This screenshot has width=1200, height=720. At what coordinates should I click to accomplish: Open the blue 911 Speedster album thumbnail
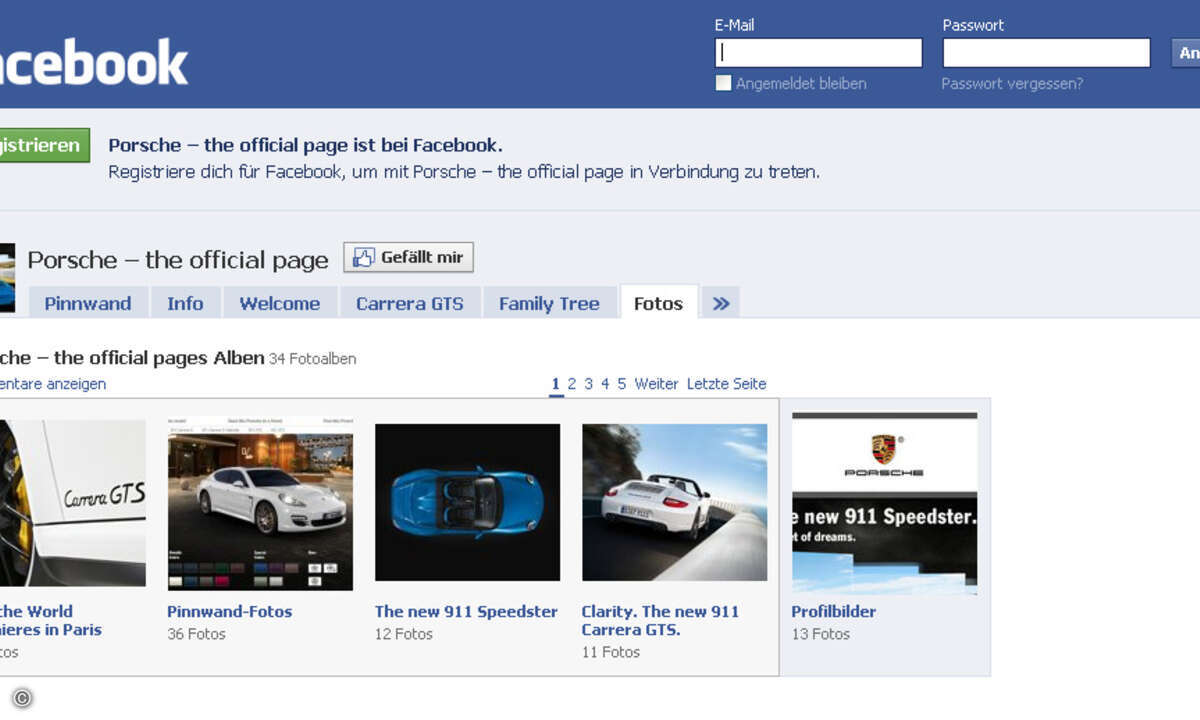point(467,502)
